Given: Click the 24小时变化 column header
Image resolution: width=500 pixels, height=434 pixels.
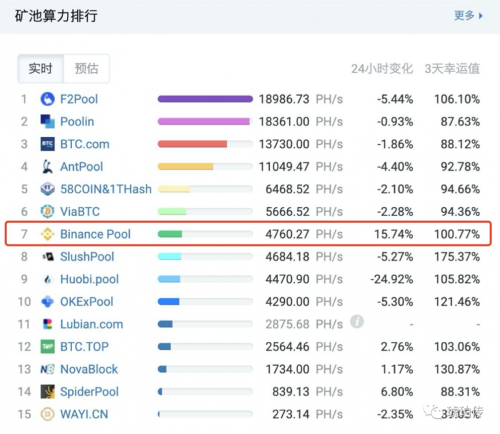Looking at the screenshot, I should 382,69.
